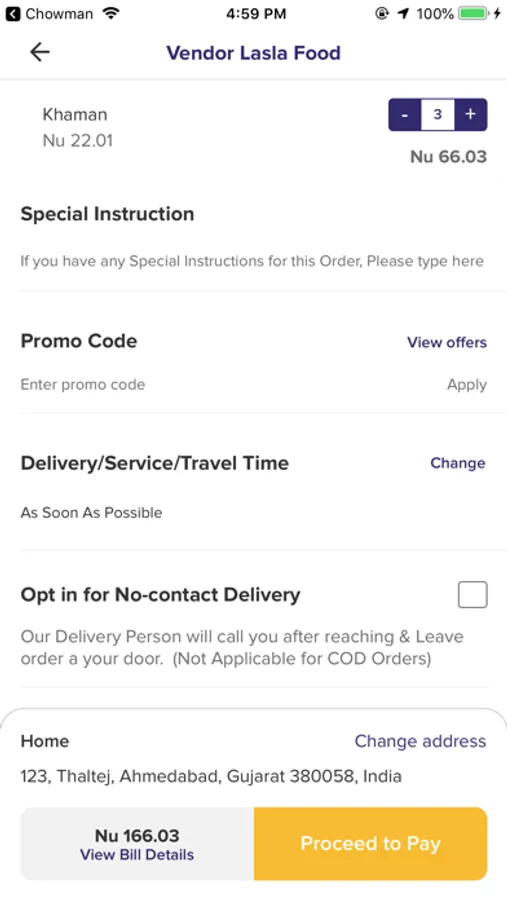The height and width of the screenshot is (900, 507).
Task: Tap the battery indicator icon
Action: click(474, 13)
